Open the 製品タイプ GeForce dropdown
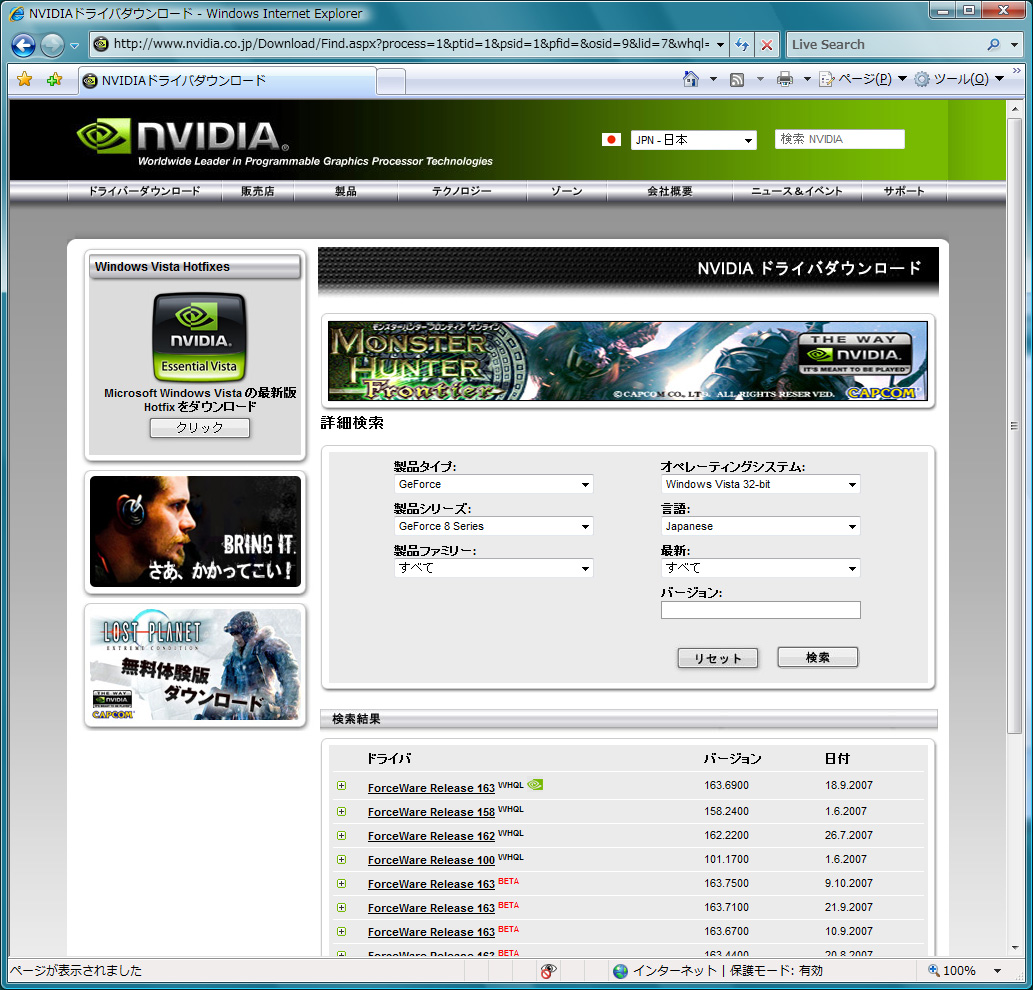This screenshot has width=1033, height=990. pos(493,484)
